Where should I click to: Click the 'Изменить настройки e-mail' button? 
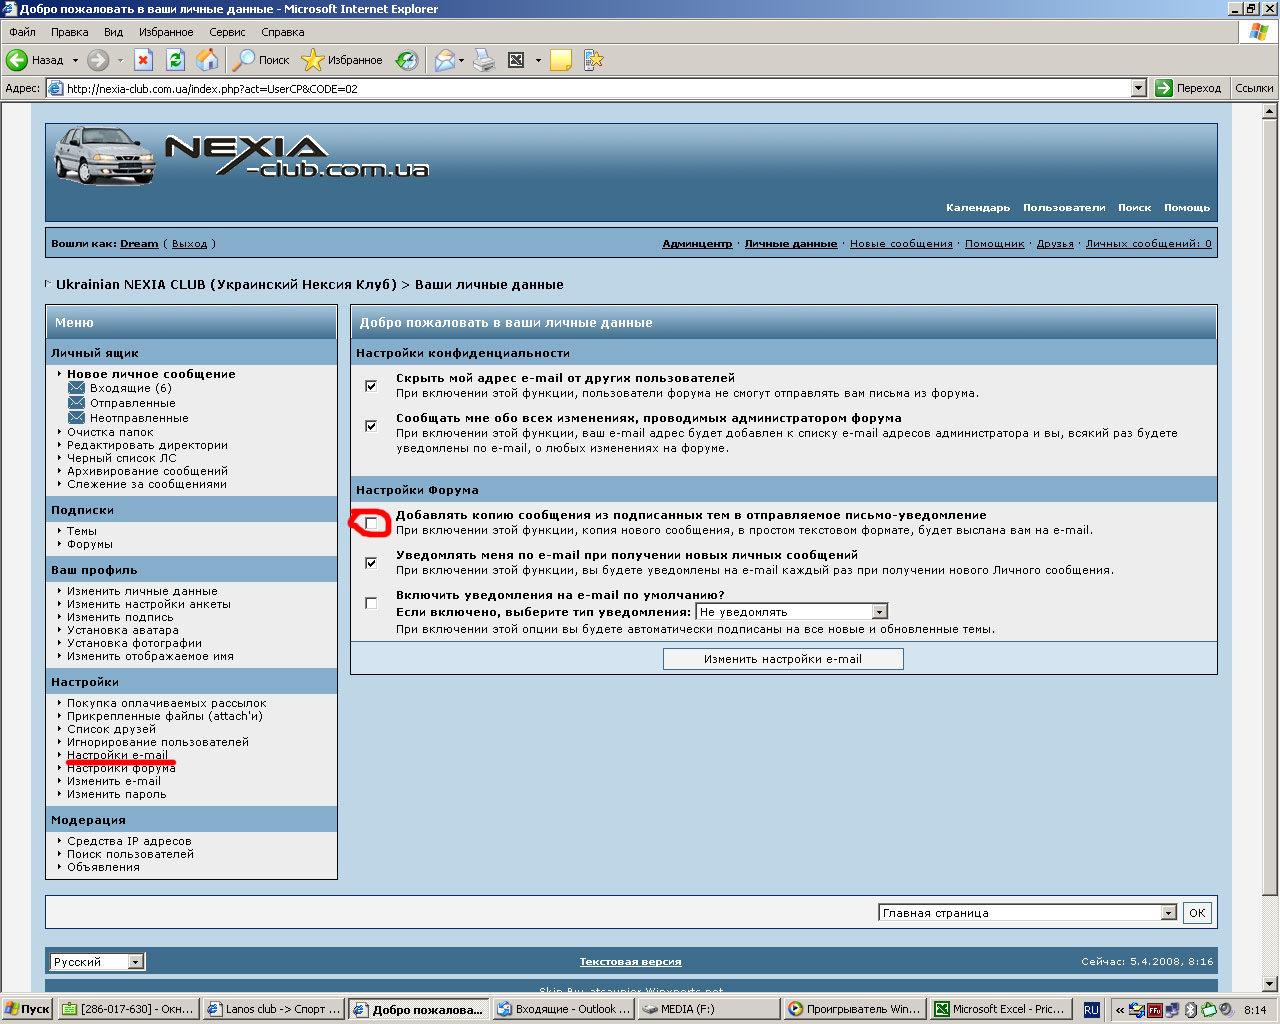click(783, 659)
